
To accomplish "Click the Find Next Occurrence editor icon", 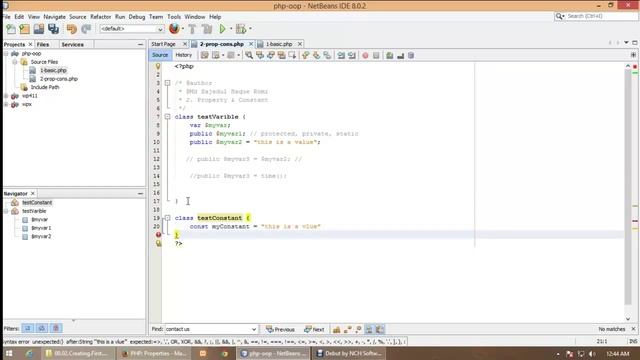I will click(x=271, y=55).
